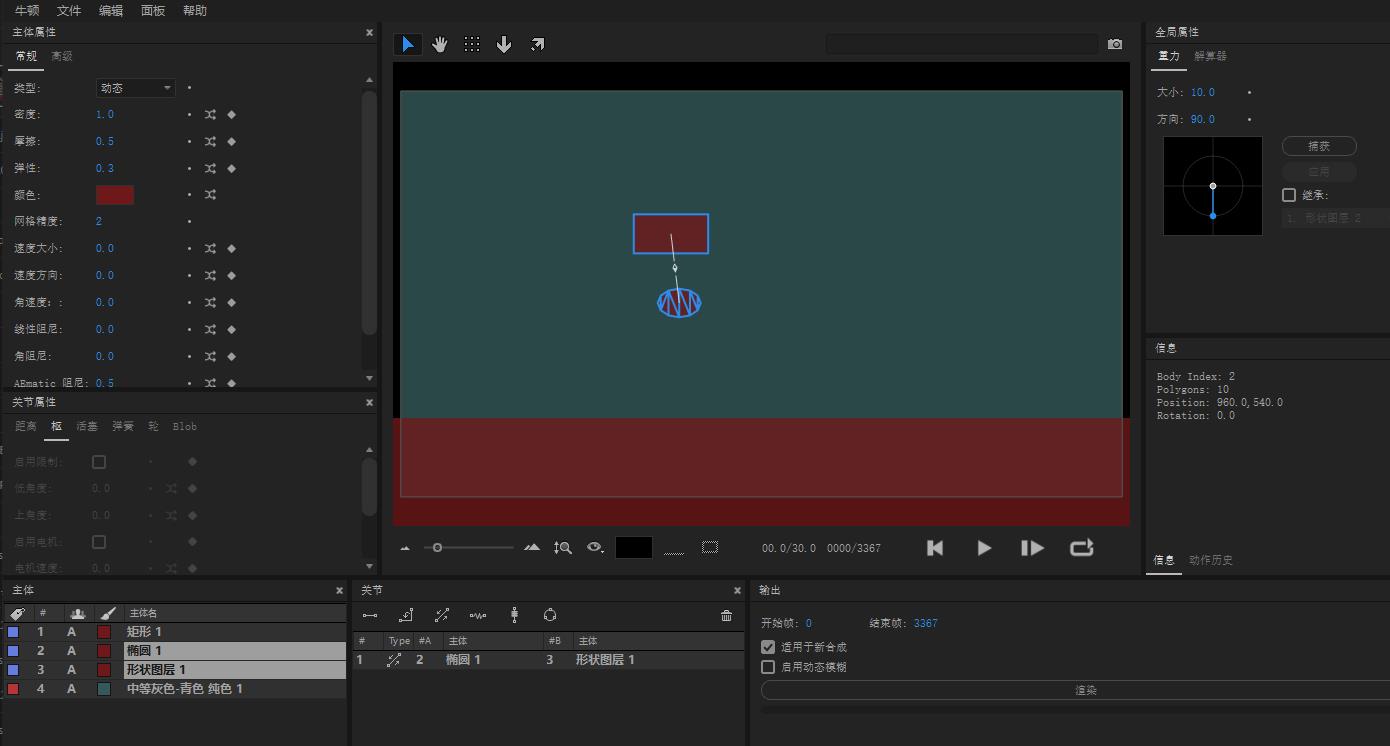Screen dimensions: 1390x746
Task: Click randomize icon for 密度
Action: pos(210,115)
